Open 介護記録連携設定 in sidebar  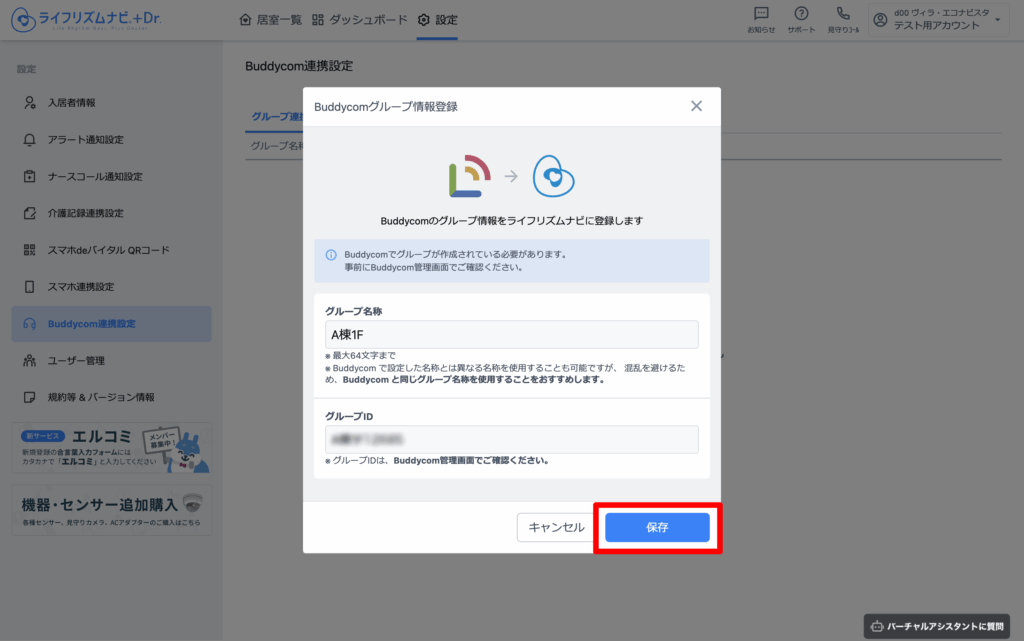tap(111, 213)
